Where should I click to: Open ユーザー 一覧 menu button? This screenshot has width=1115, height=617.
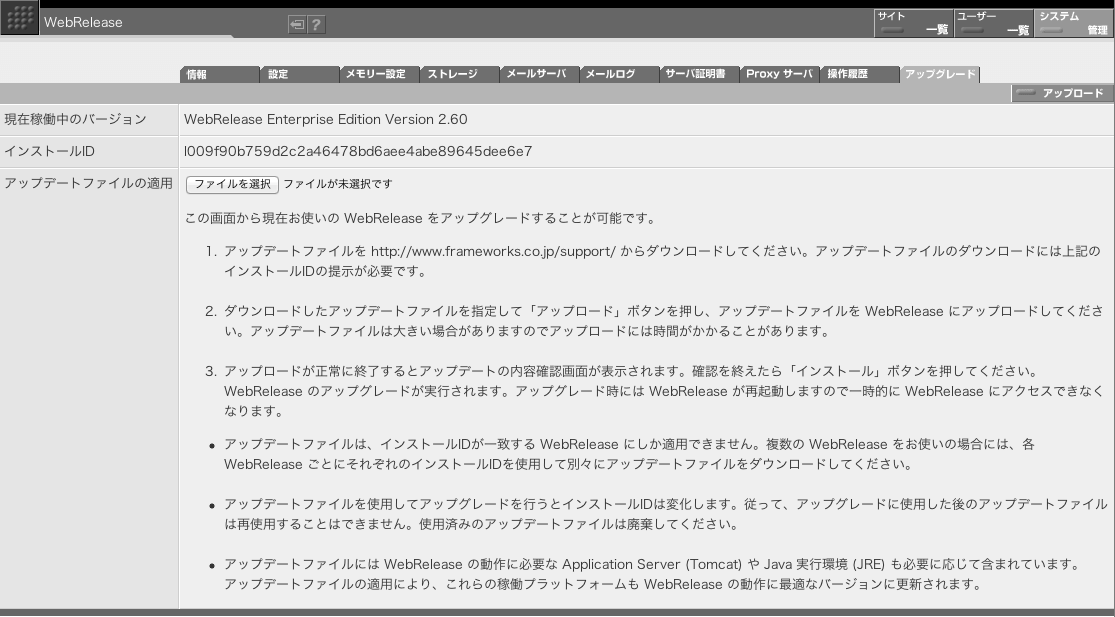[x=993, y=23]
